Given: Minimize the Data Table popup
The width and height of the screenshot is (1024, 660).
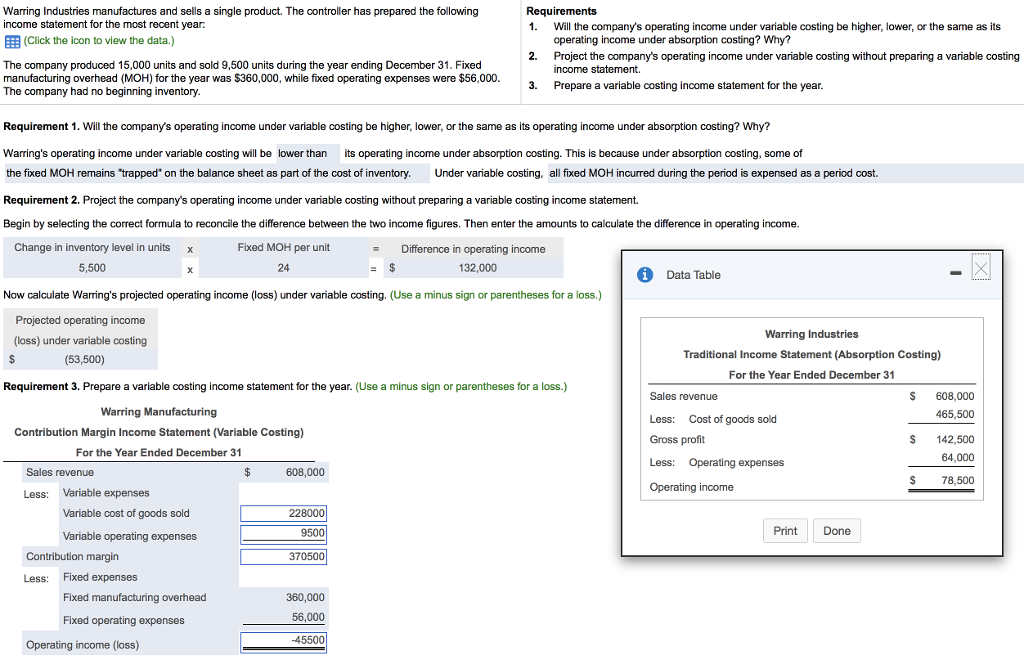Looking at the screenshot, I should [x=955, y=273].
